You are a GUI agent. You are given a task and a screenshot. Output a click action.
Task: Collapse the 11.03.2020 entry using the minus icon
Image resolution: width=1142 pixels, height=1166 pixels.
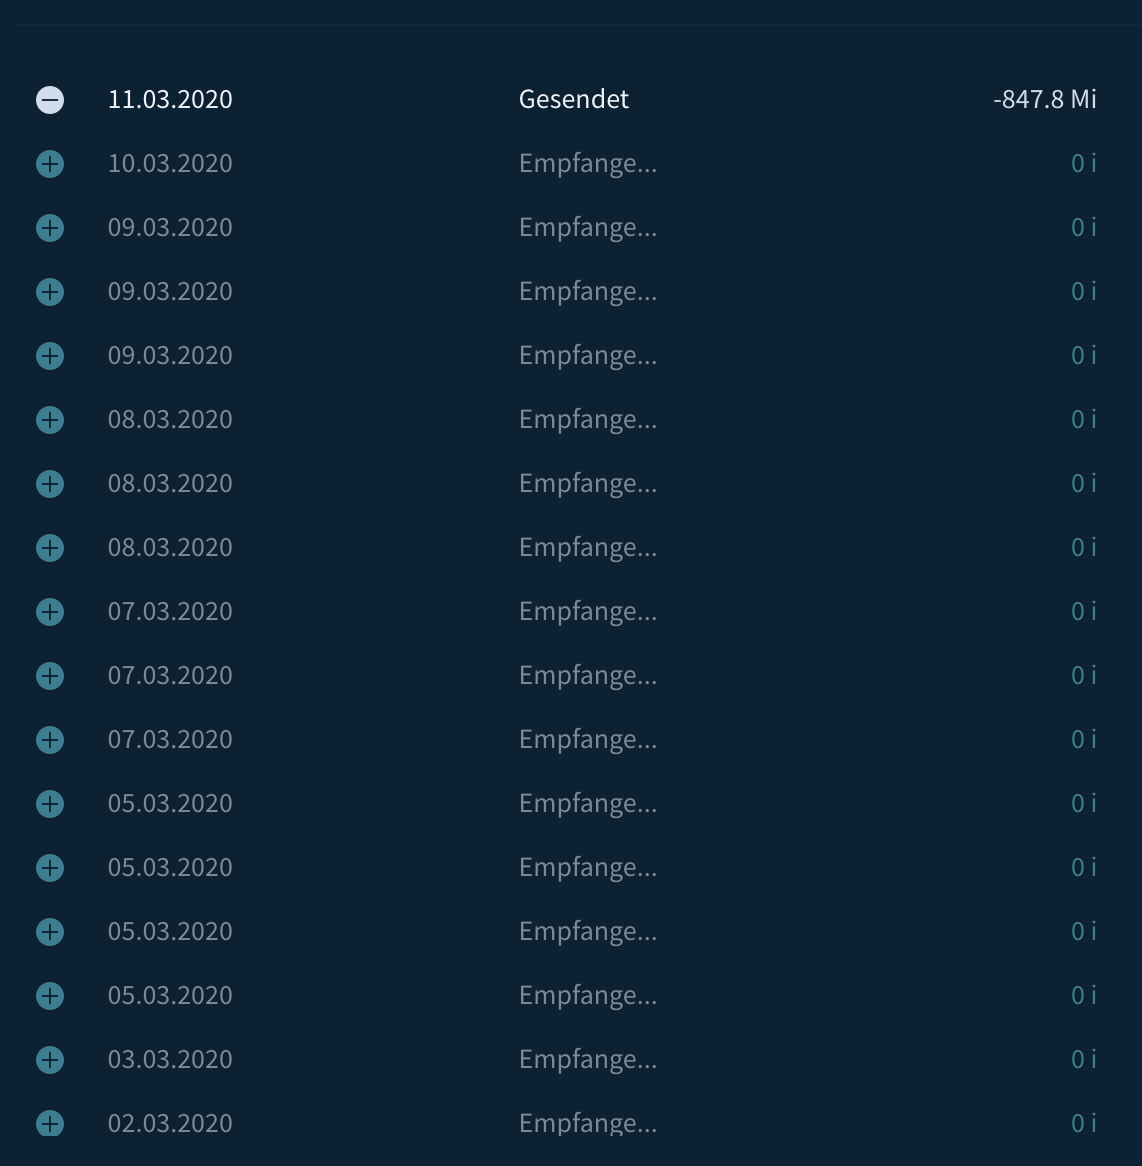pos(50,100)
